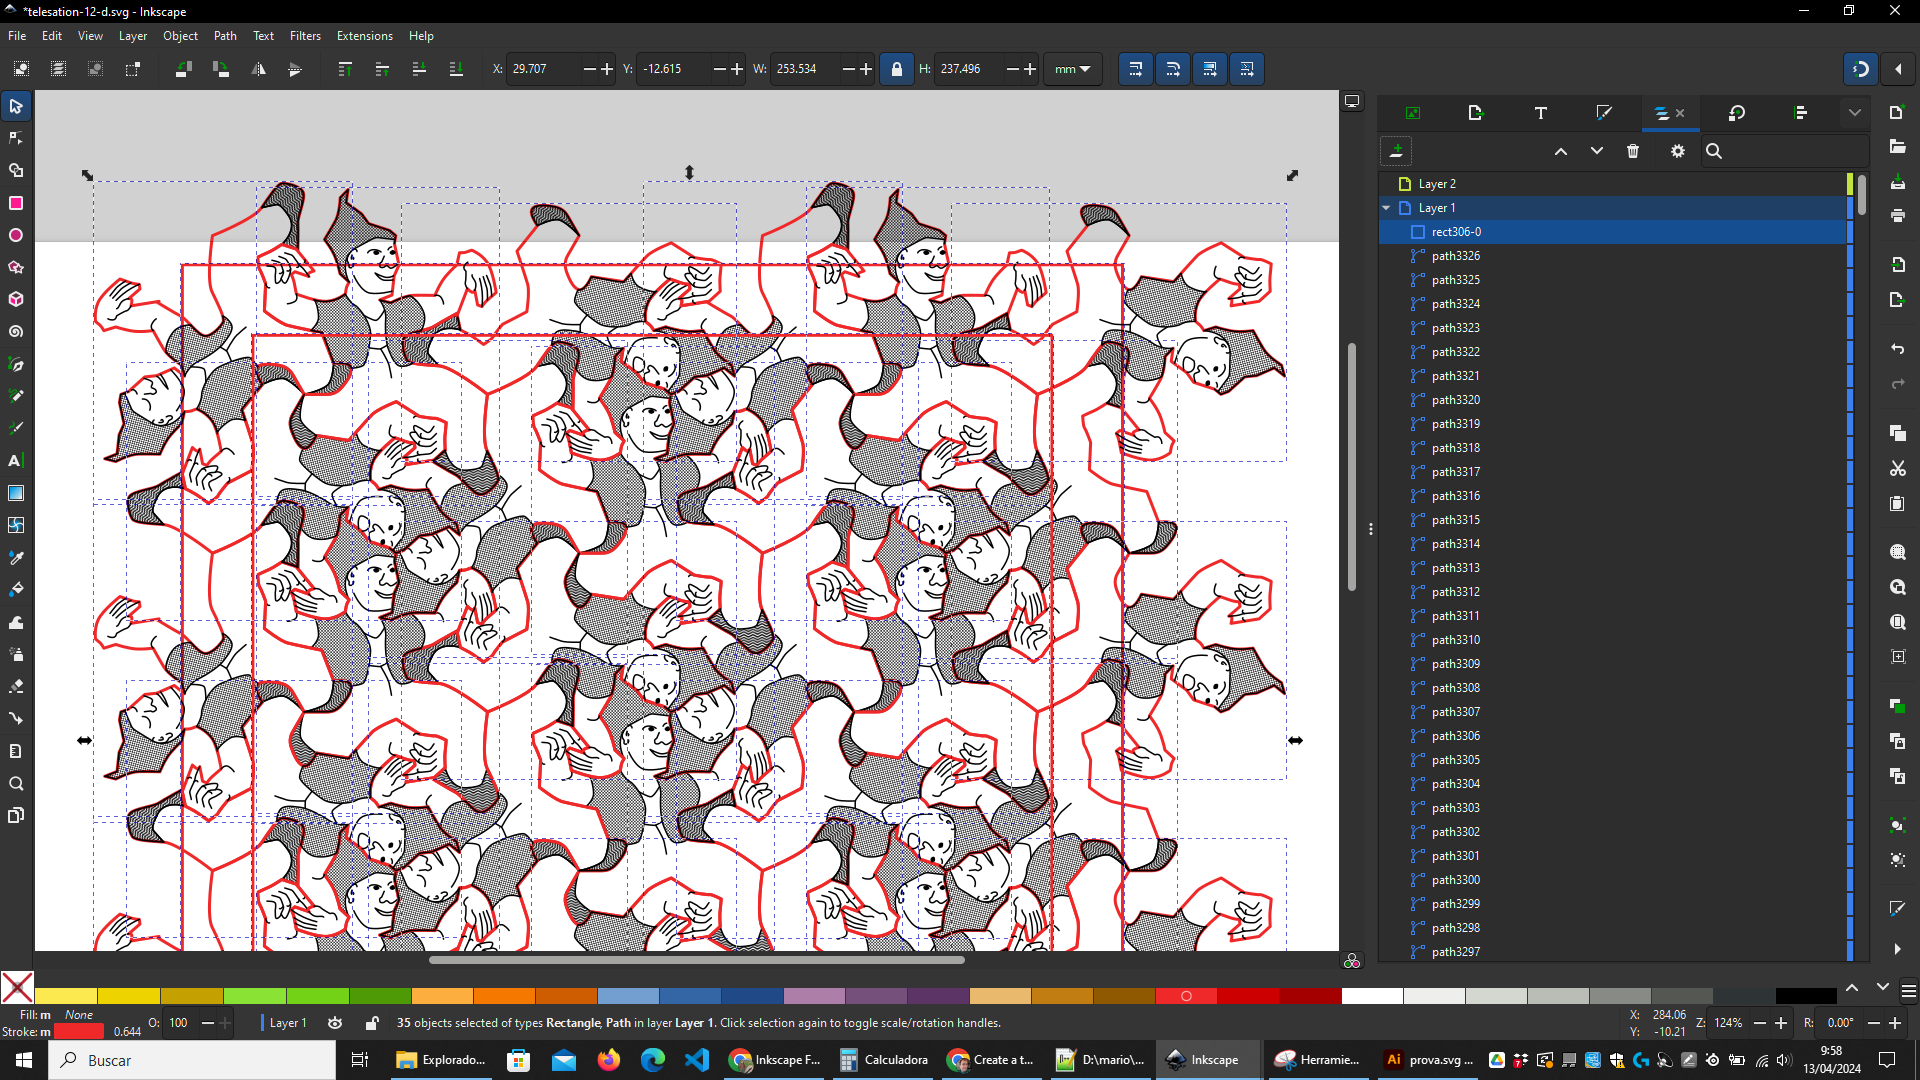Expand commands bar overflow arrow
Image resolution: width=1920 pixels, height=1080 pixels.
point(1898,949)
